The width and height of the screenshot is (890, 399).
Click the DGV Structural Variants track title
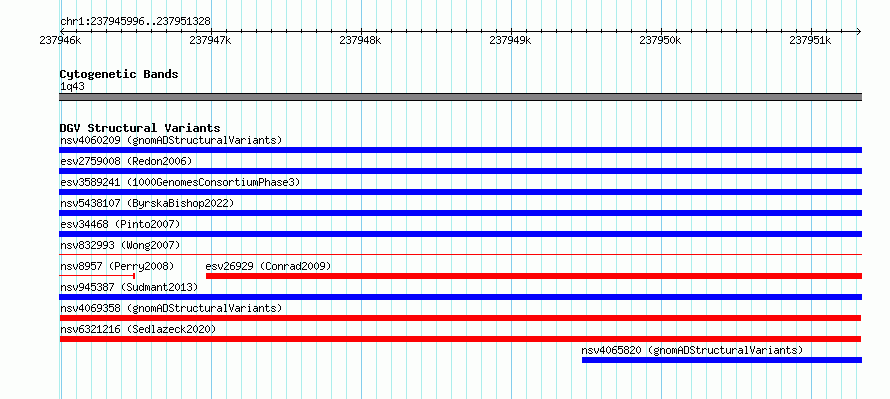coord(140,128)
